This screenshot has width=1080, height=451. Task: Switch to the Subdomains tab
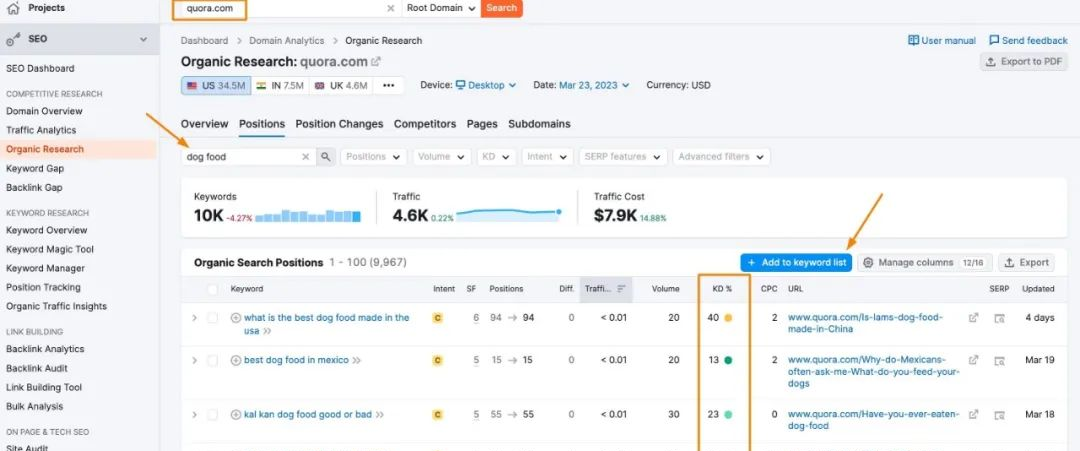[539, 124]
